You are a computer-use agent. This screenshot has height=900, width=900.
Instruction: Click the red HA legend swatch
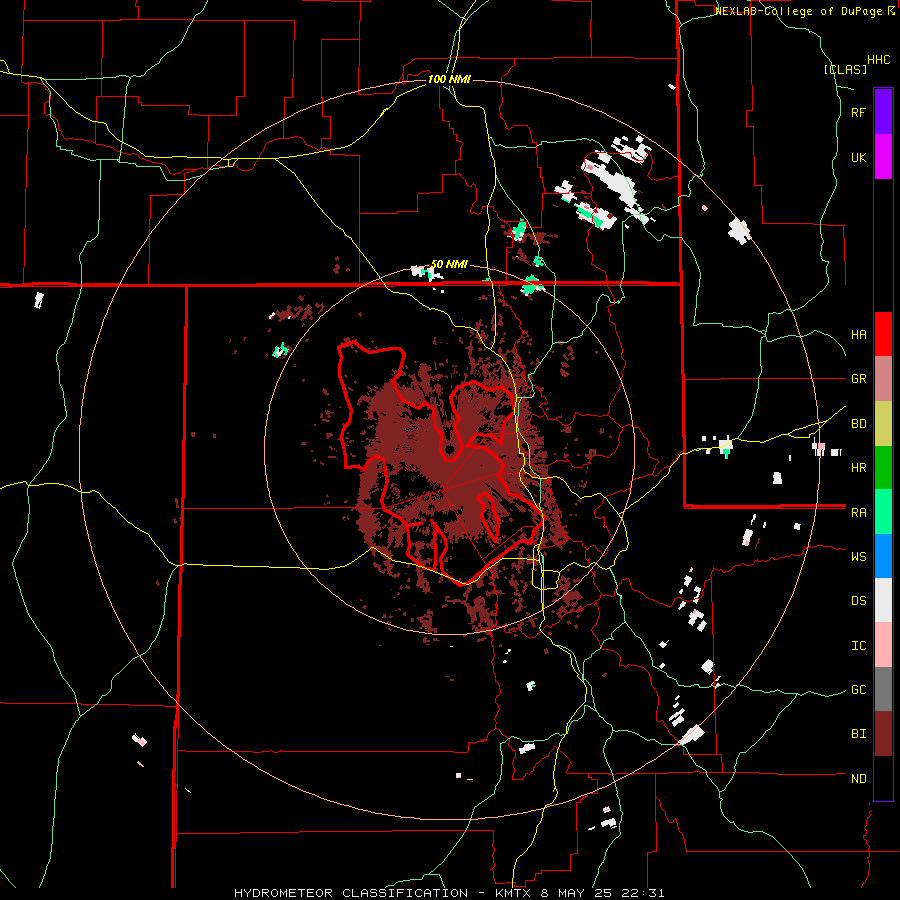pos(883,334)
